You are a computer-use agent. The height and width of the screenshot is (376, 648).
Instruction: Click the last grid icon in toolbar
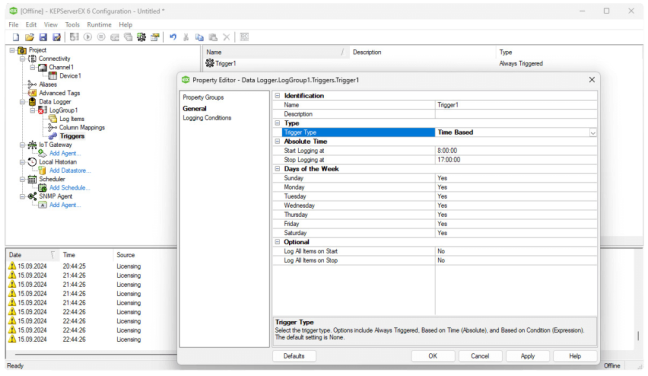244,37
